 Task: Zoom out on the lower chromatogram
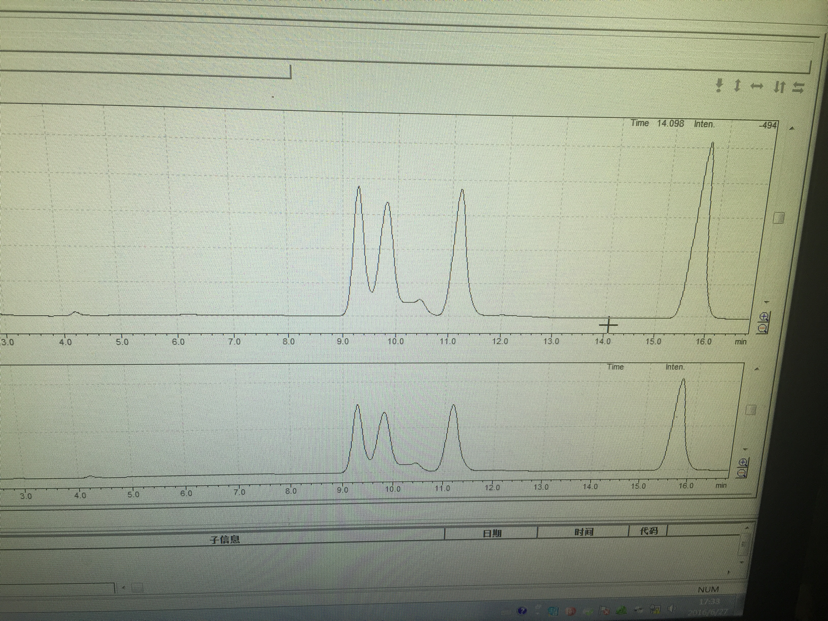(742, 473)
